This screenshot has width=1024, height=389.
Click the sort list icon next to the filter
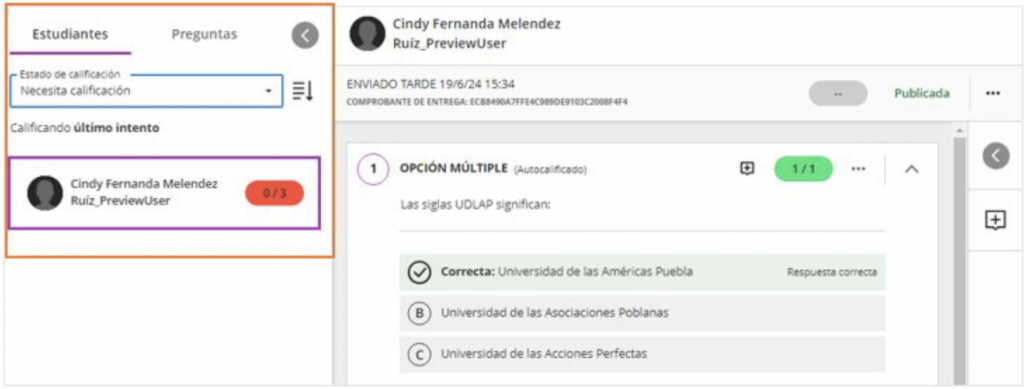pos(302,91)
